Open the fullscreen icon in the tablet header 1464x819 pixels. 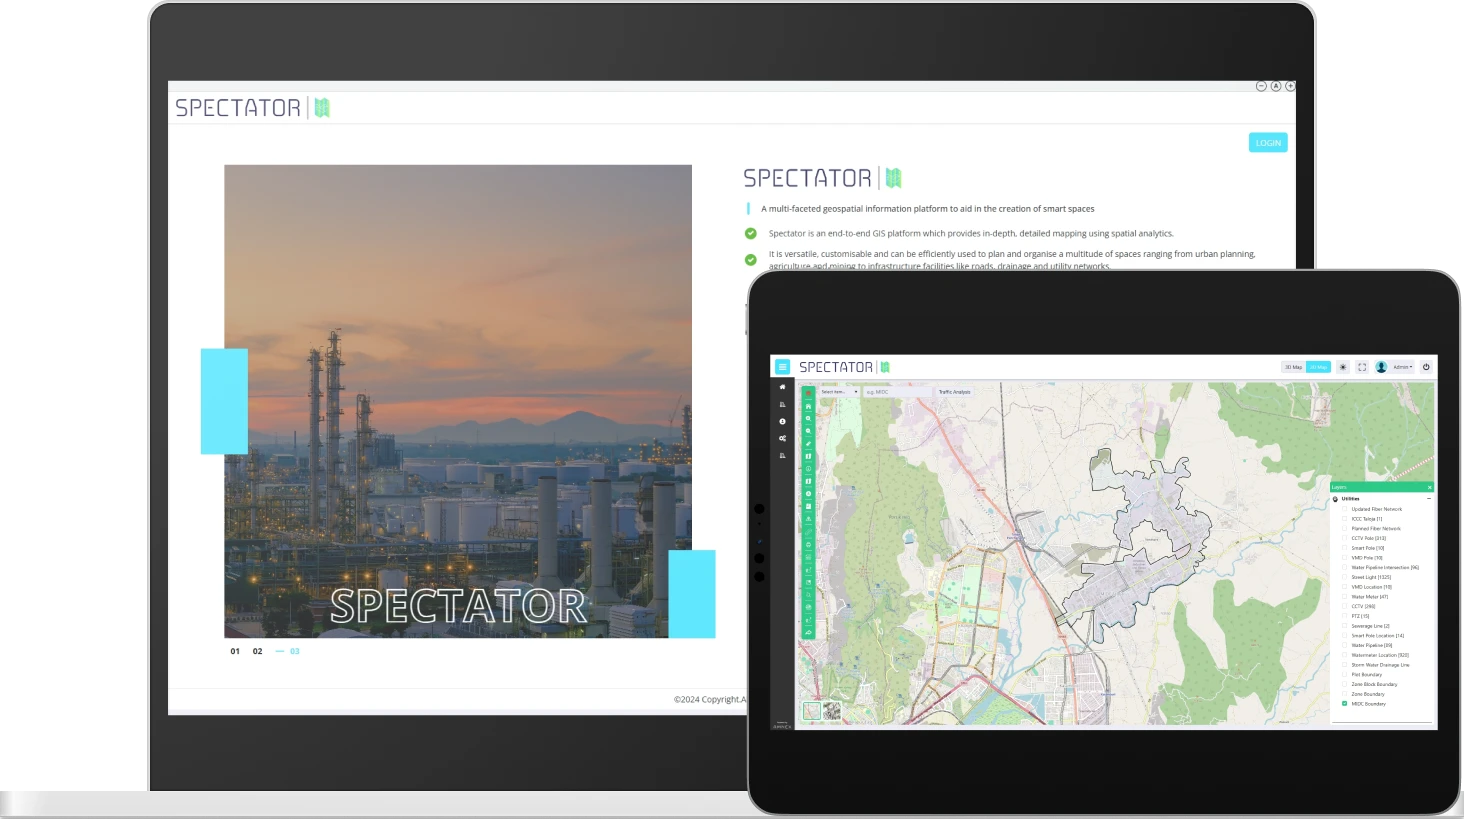pyautogui.click(x=1362, y=367)
